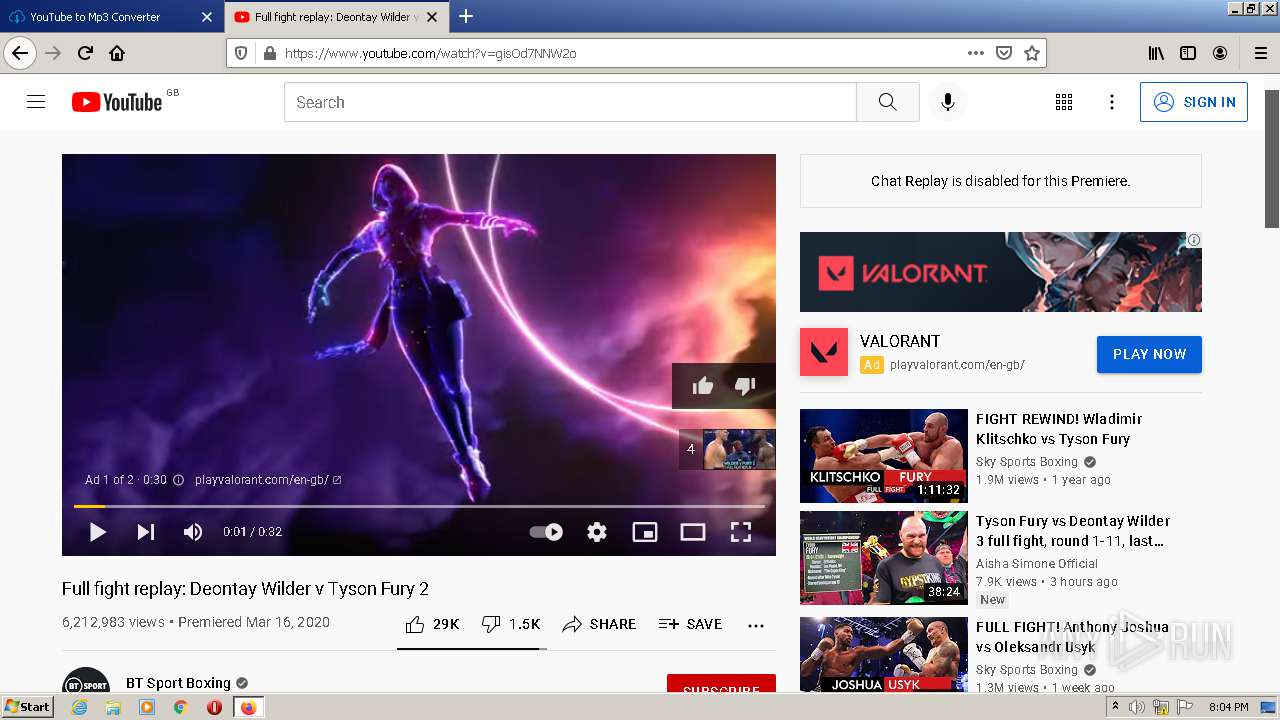Open FIGHT REWIND! Wladimir Klitschko title
The width and height of the screenshot is (1280, 720).
[1059, 429]
